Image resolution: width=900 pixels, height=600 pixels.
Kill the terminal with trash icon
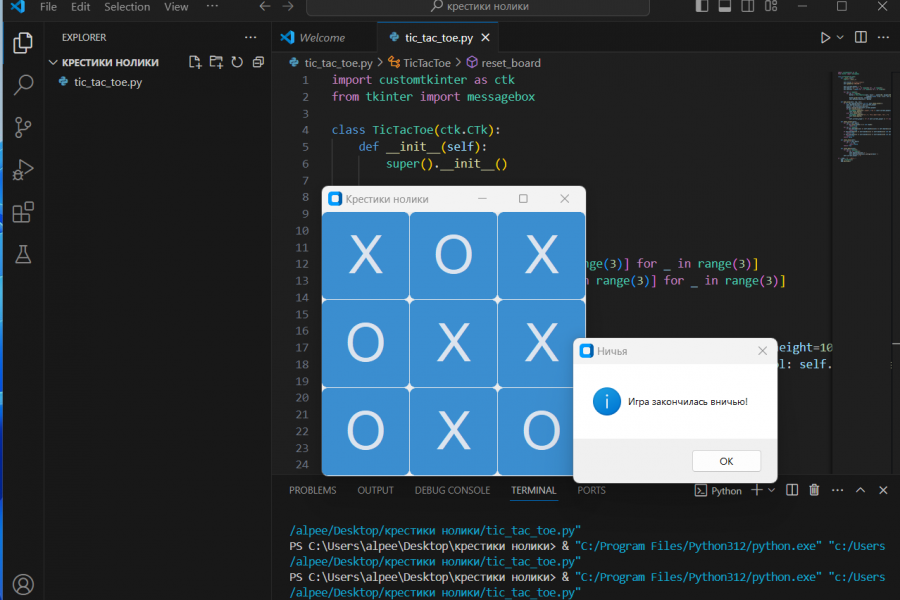coord(814,490)
